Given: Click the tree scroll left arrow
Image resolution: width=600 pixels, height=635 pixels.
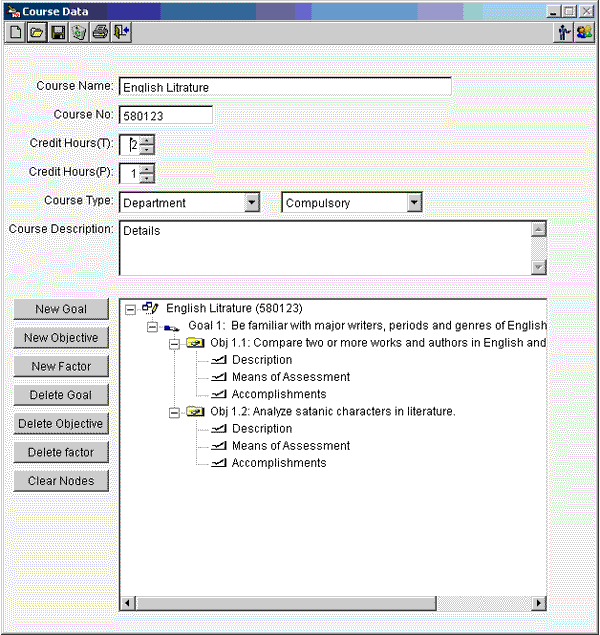Looking at the screenshot, I should pos(128,603).
